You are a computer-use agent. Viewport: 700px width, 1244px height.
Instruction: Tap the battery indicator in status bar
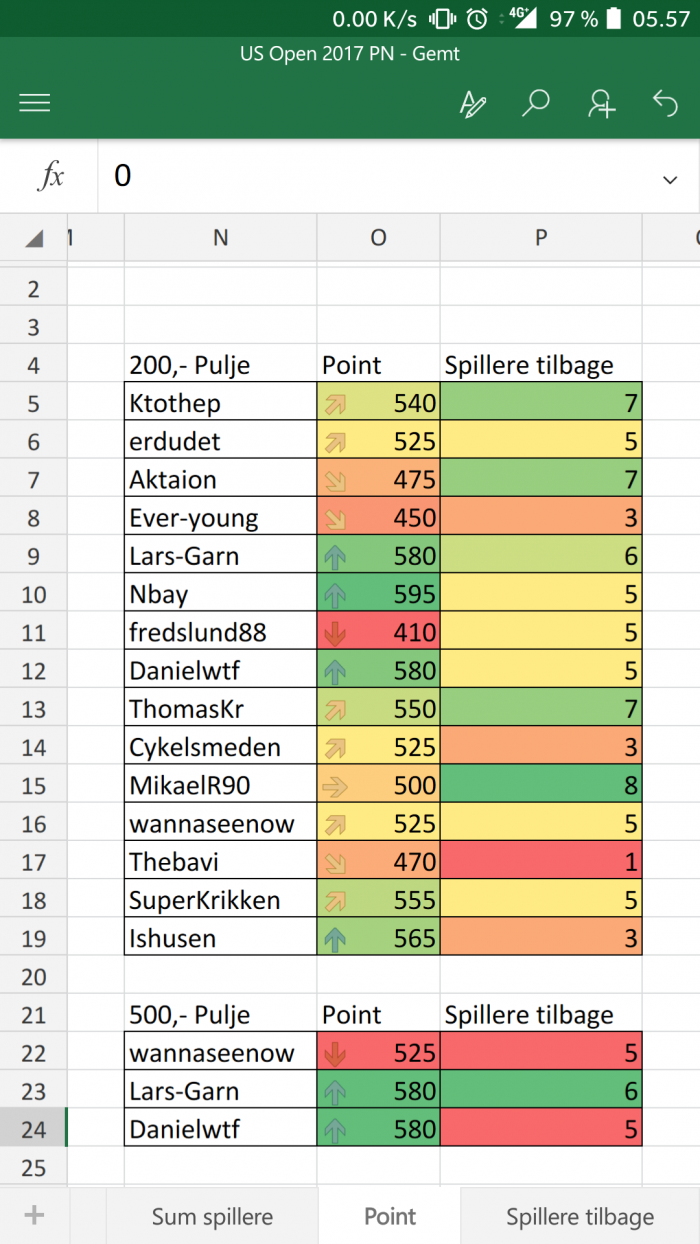pos(614,18)
